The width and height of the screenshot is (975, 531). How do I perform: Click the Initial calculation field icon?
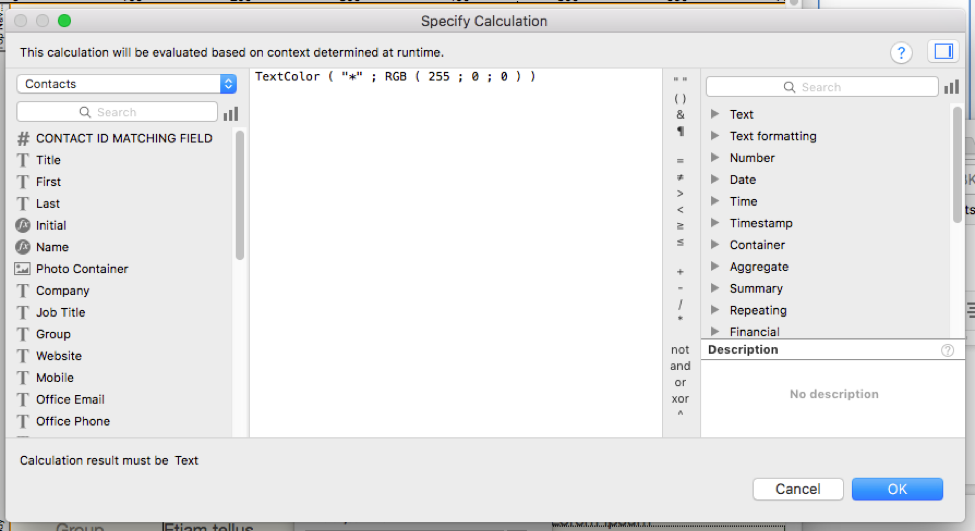coord(23,225)
